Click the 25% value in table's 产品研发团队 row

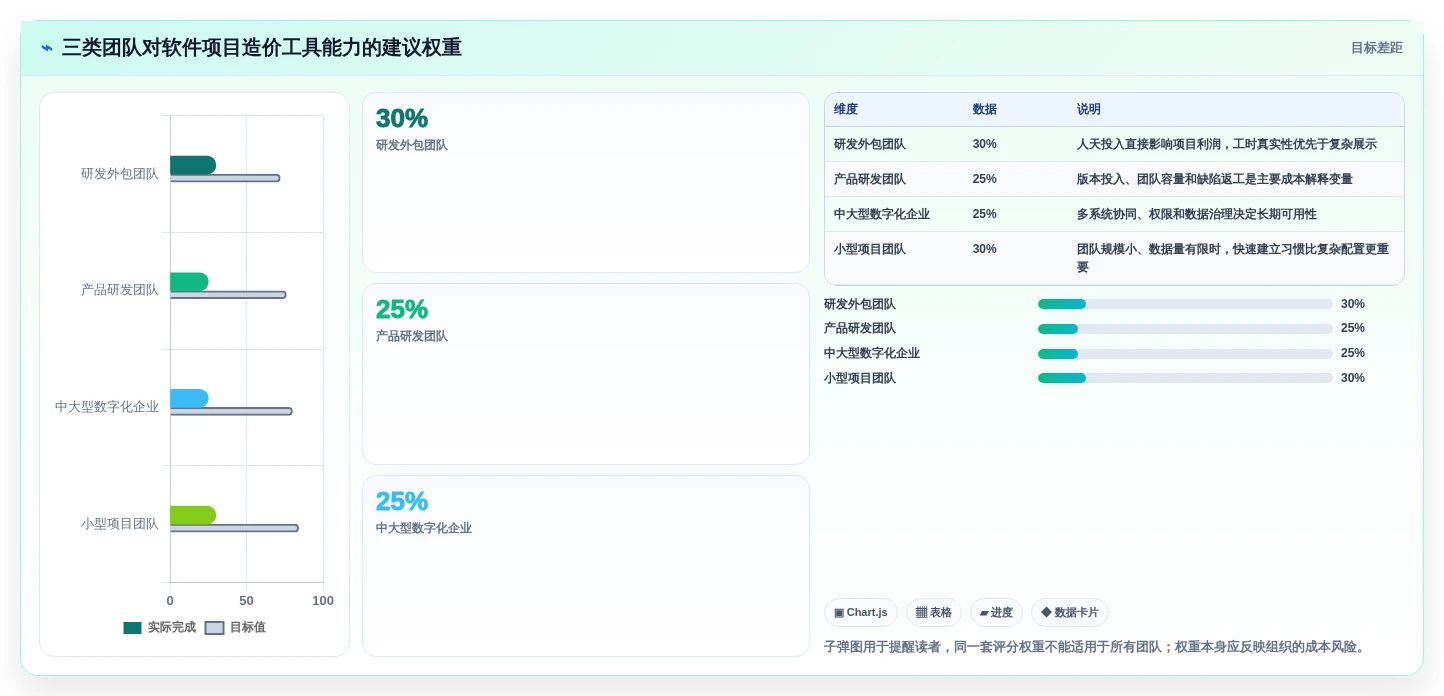tap(985, 179)
